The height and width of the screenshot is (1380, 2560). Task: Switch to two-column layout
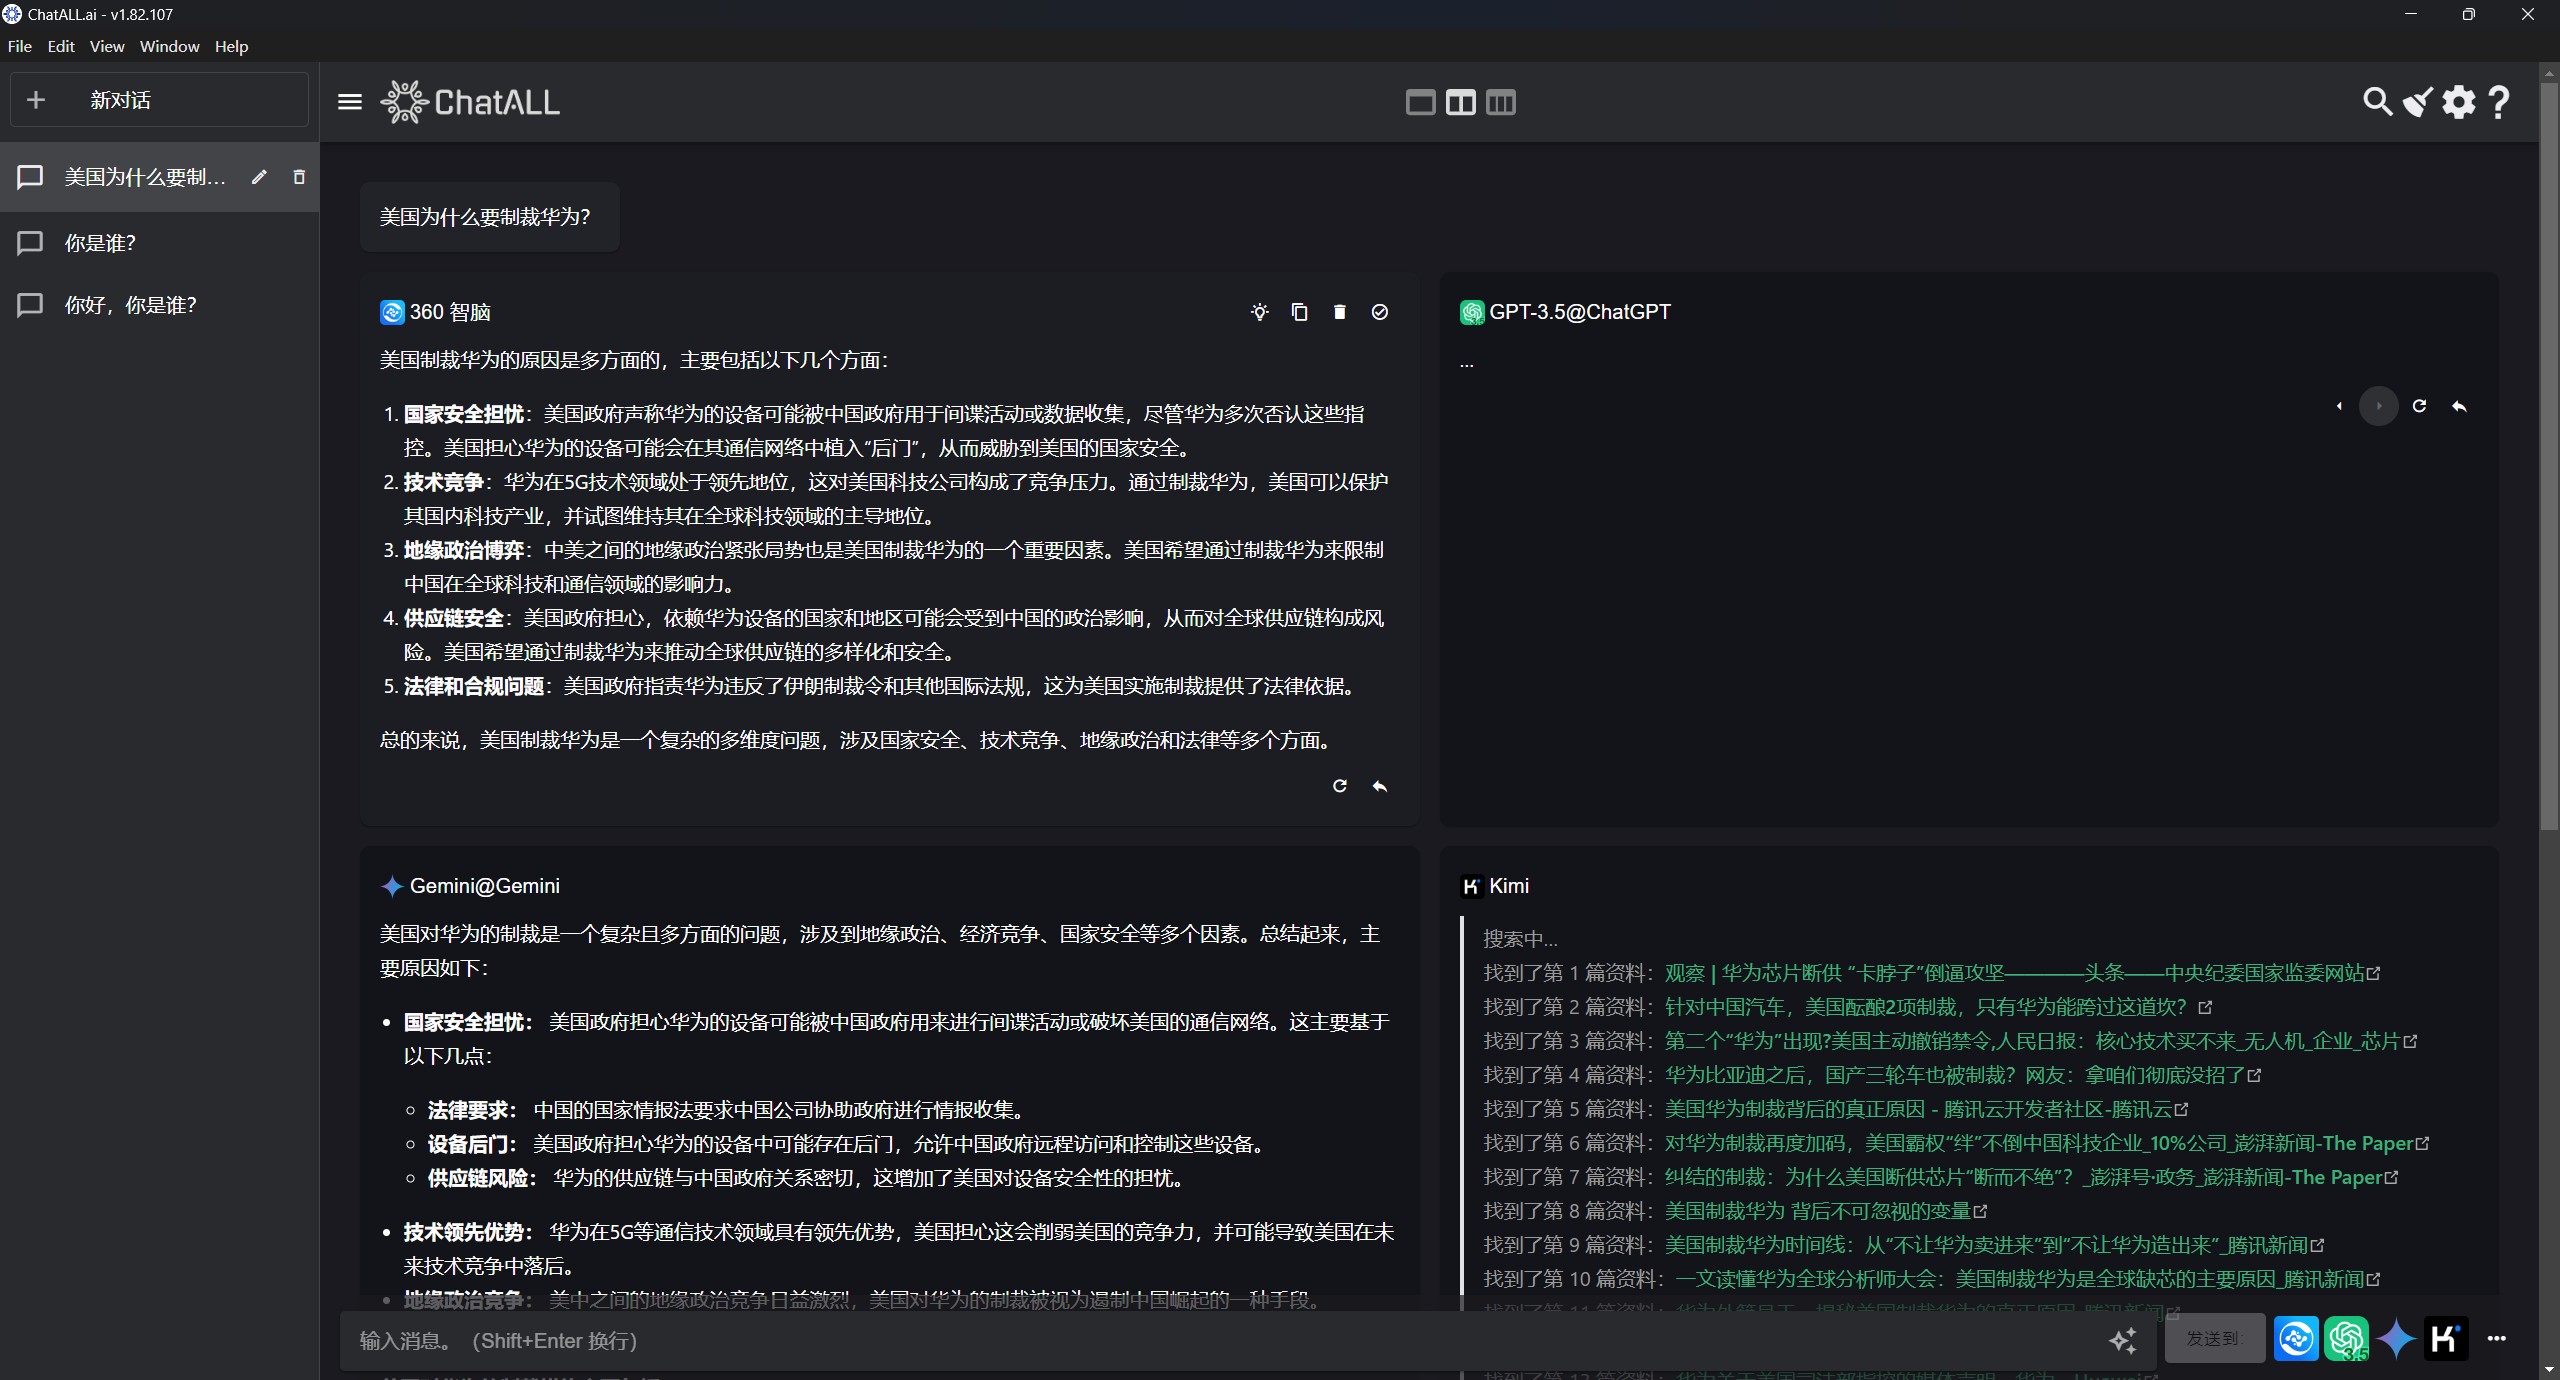pos(1460,102)
